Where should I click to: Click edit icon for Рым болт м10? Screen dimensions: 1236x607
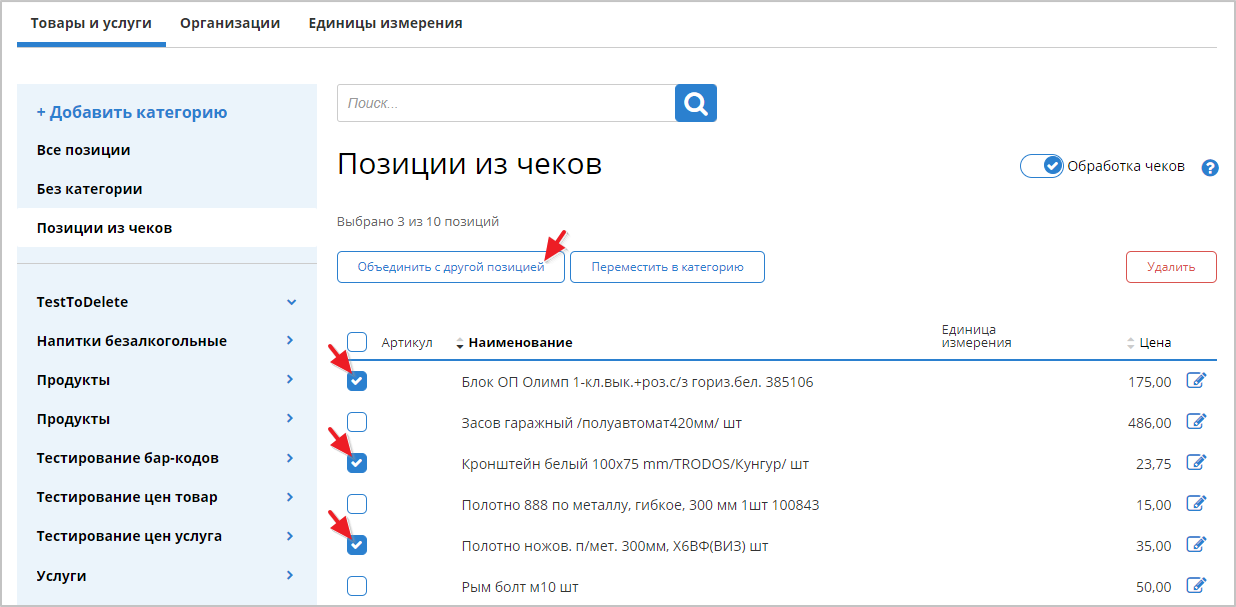click(1196, 586)
